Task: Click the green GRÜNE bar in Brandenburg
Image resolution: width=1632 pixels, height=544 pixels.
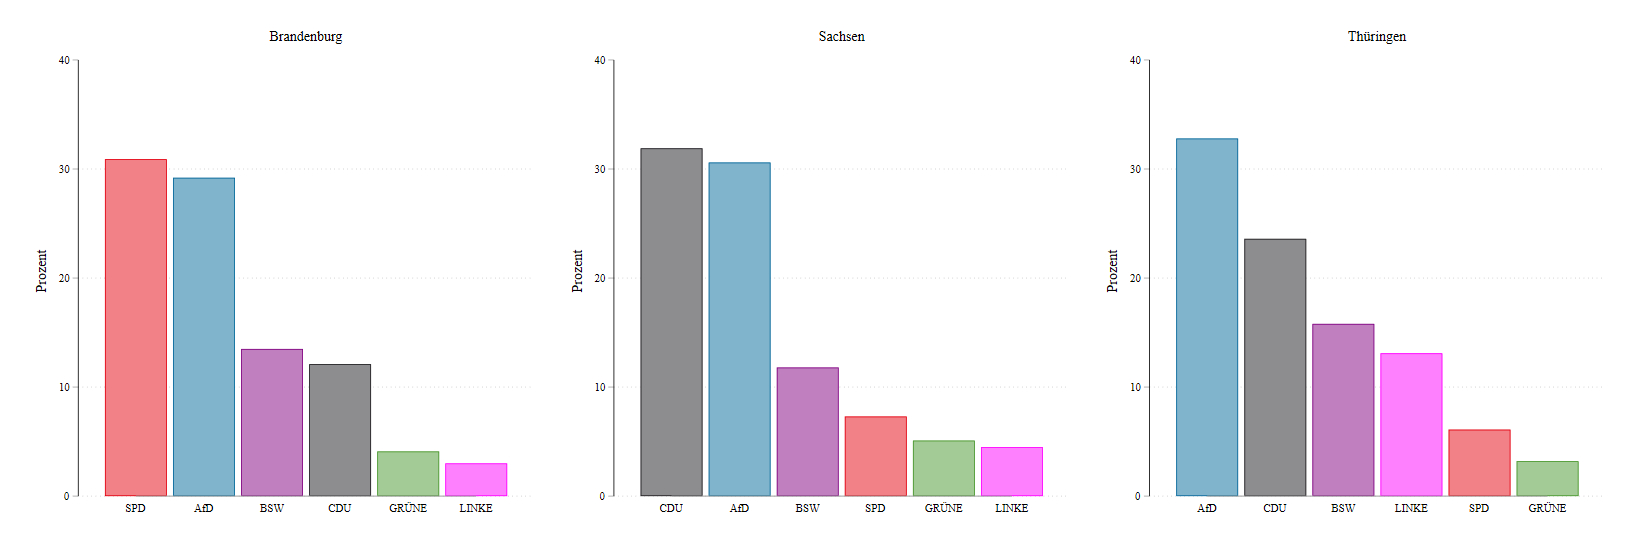Action: [408, 474]
